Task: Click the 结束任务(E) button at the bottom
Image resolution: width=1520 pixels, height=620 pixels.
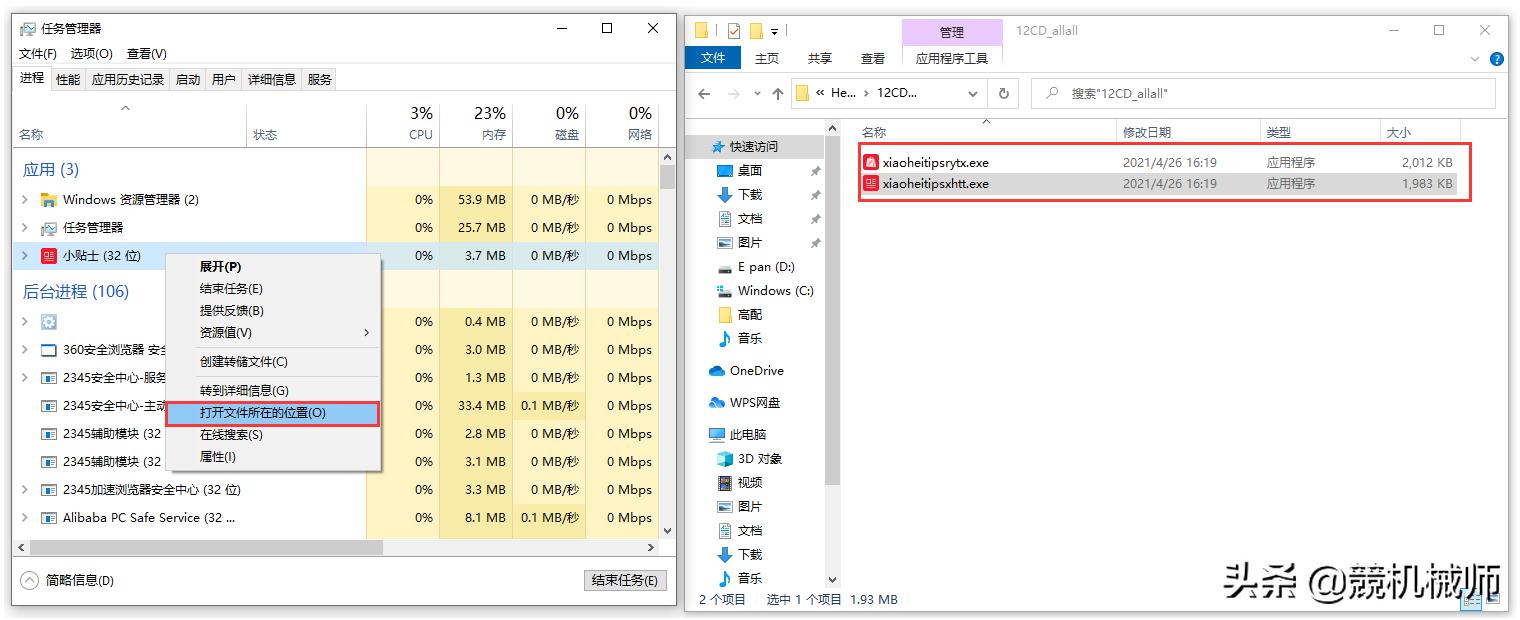Action: click(x=625, y=581)
